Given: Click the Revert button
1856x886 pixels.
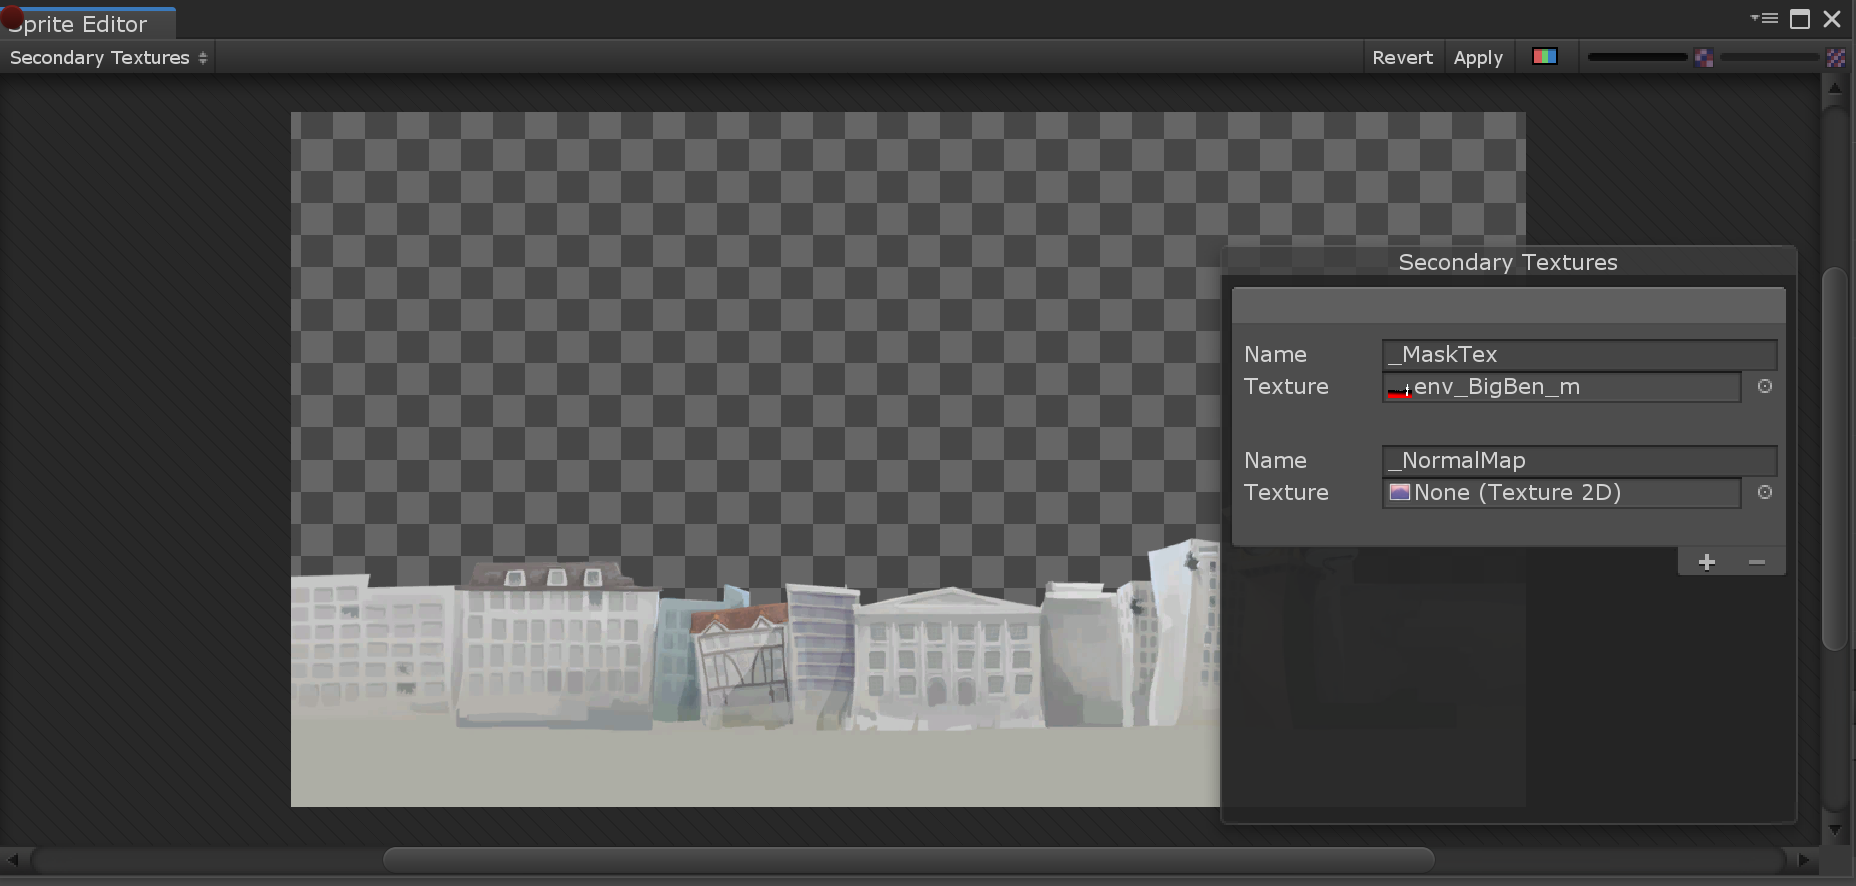Looking at the screenshot, I should tap(1402, 58).
